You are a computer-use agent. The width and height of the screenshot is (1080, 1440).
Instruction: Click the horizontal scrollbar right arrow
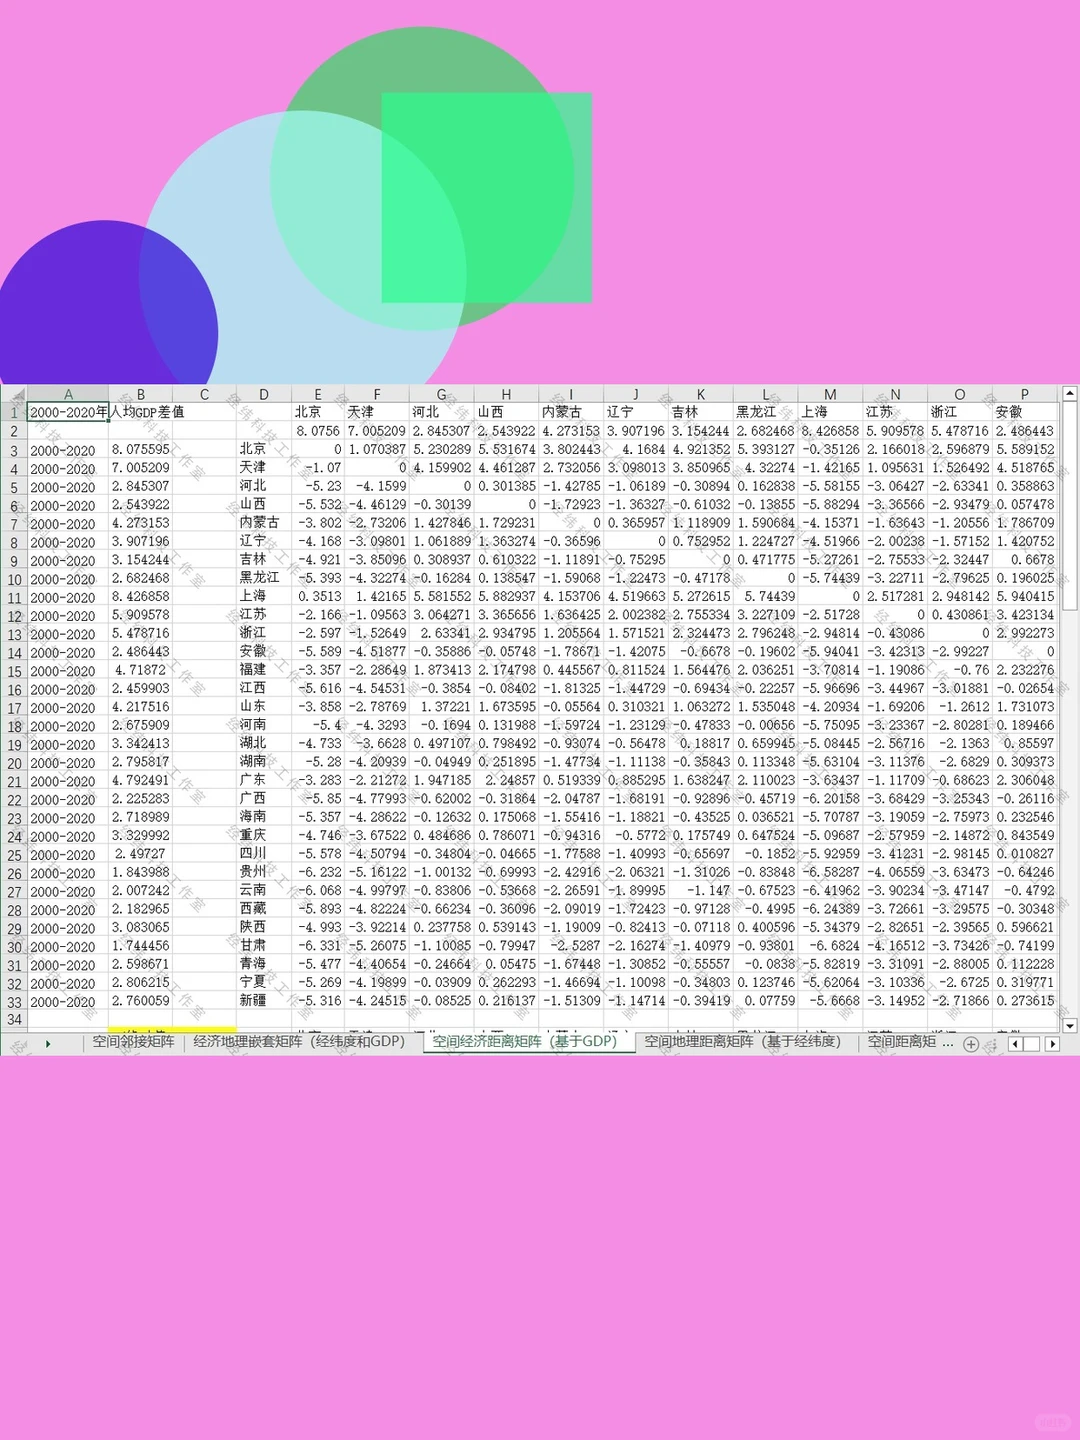(x=1052, y=1044)
